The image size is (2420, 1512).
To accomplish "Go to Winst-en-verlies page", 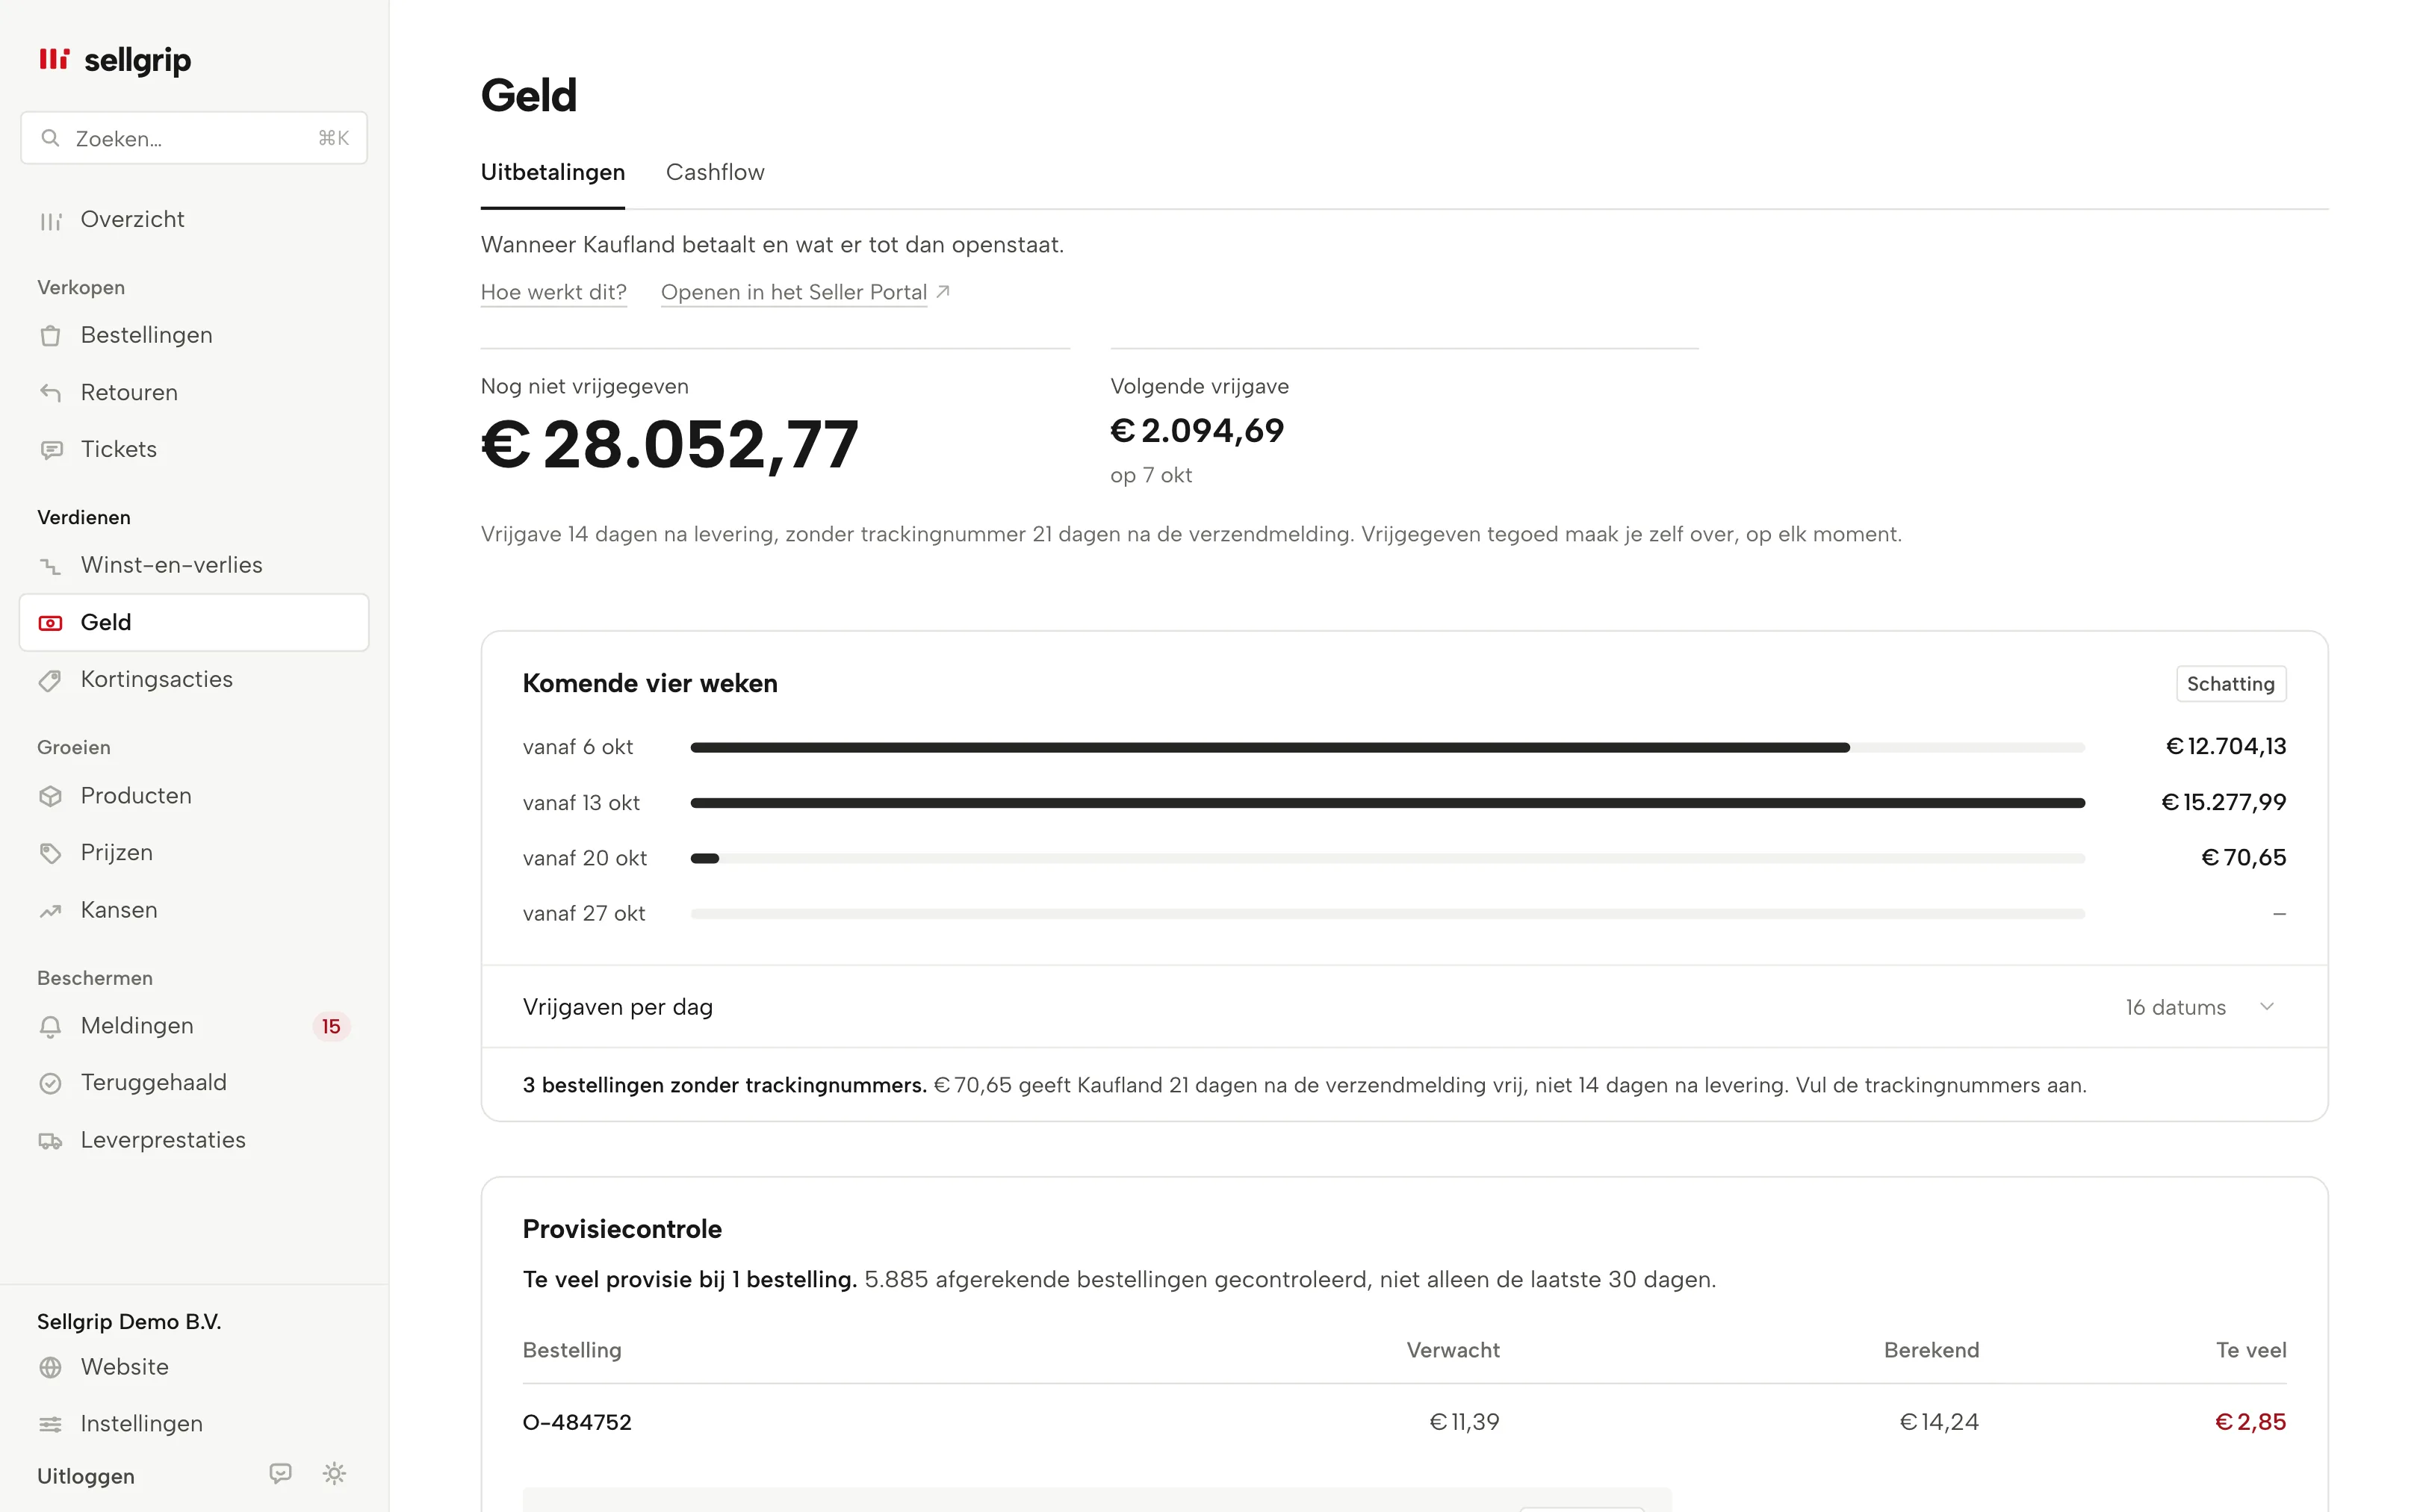I will (194, 565).
